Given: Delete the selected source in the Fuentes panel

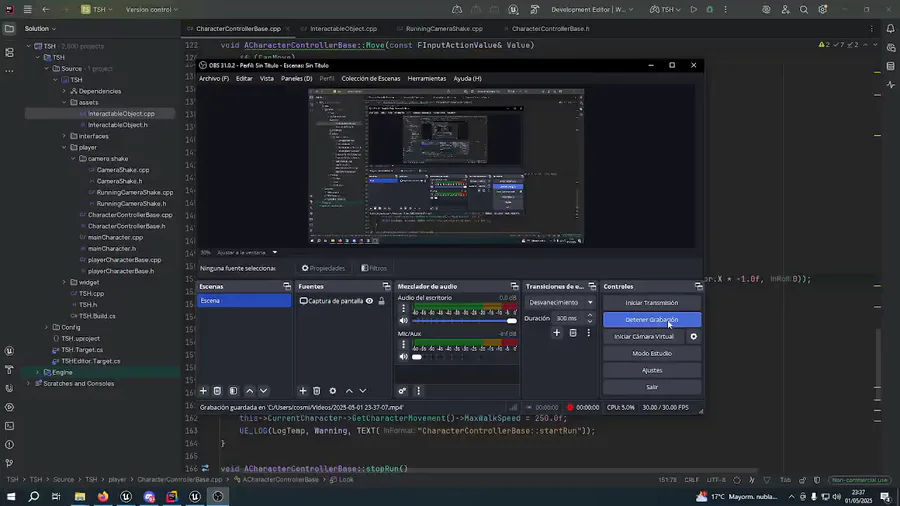Looking at the screenshot, I should pyautogui.click(x=317, y=391).
